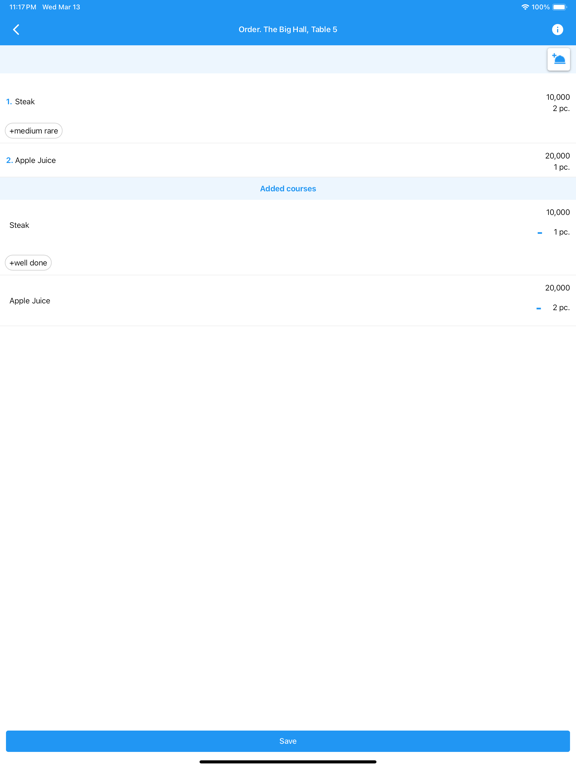Tap the 20,000 price of added Apple Juice
This screenshot has width=576, height=768.
(557, 288)
